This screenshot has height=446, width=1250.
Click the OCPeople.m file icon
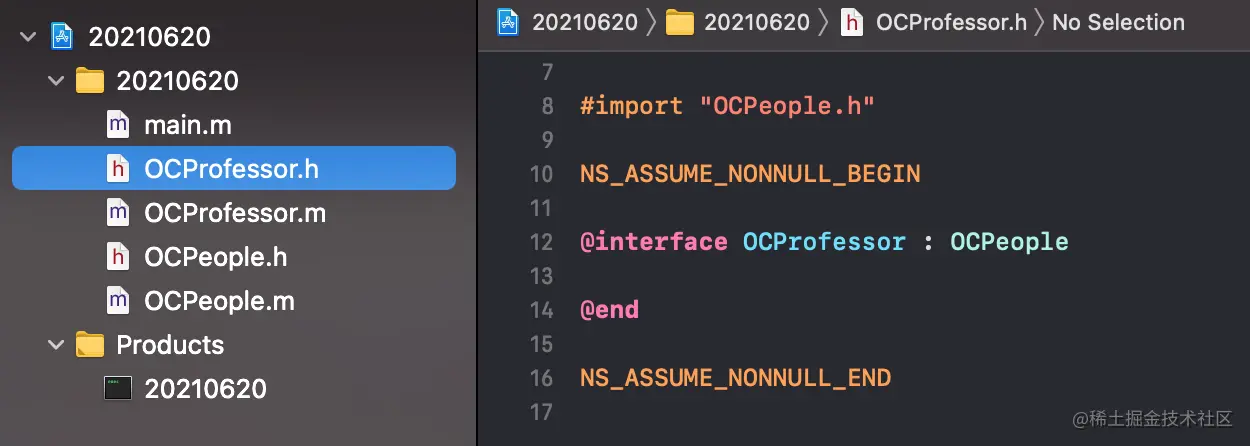tap(118, 301)
